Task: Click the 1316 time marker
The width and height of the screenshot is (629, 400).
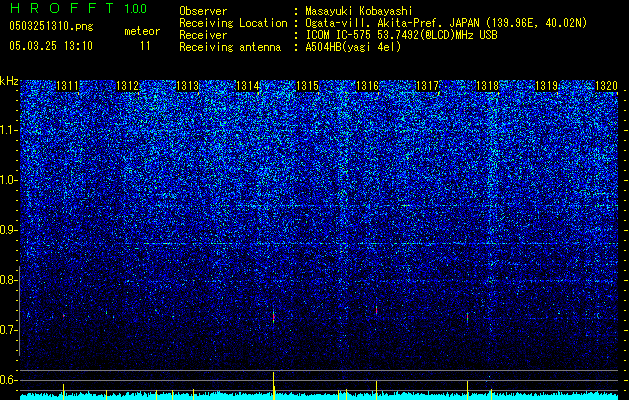Action: click(x=367, y=86)
